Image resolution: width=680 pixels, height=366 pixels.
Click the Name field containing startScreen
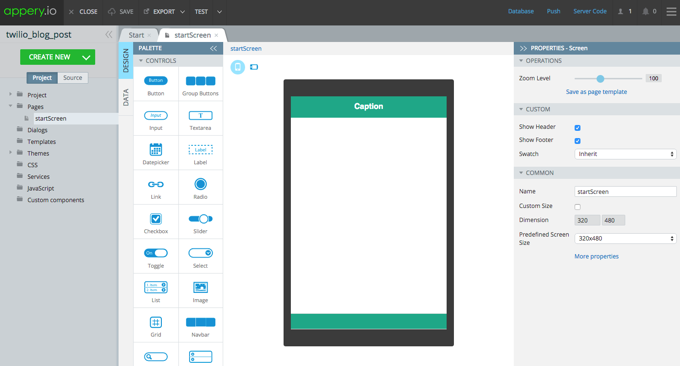tap(625, 192)
